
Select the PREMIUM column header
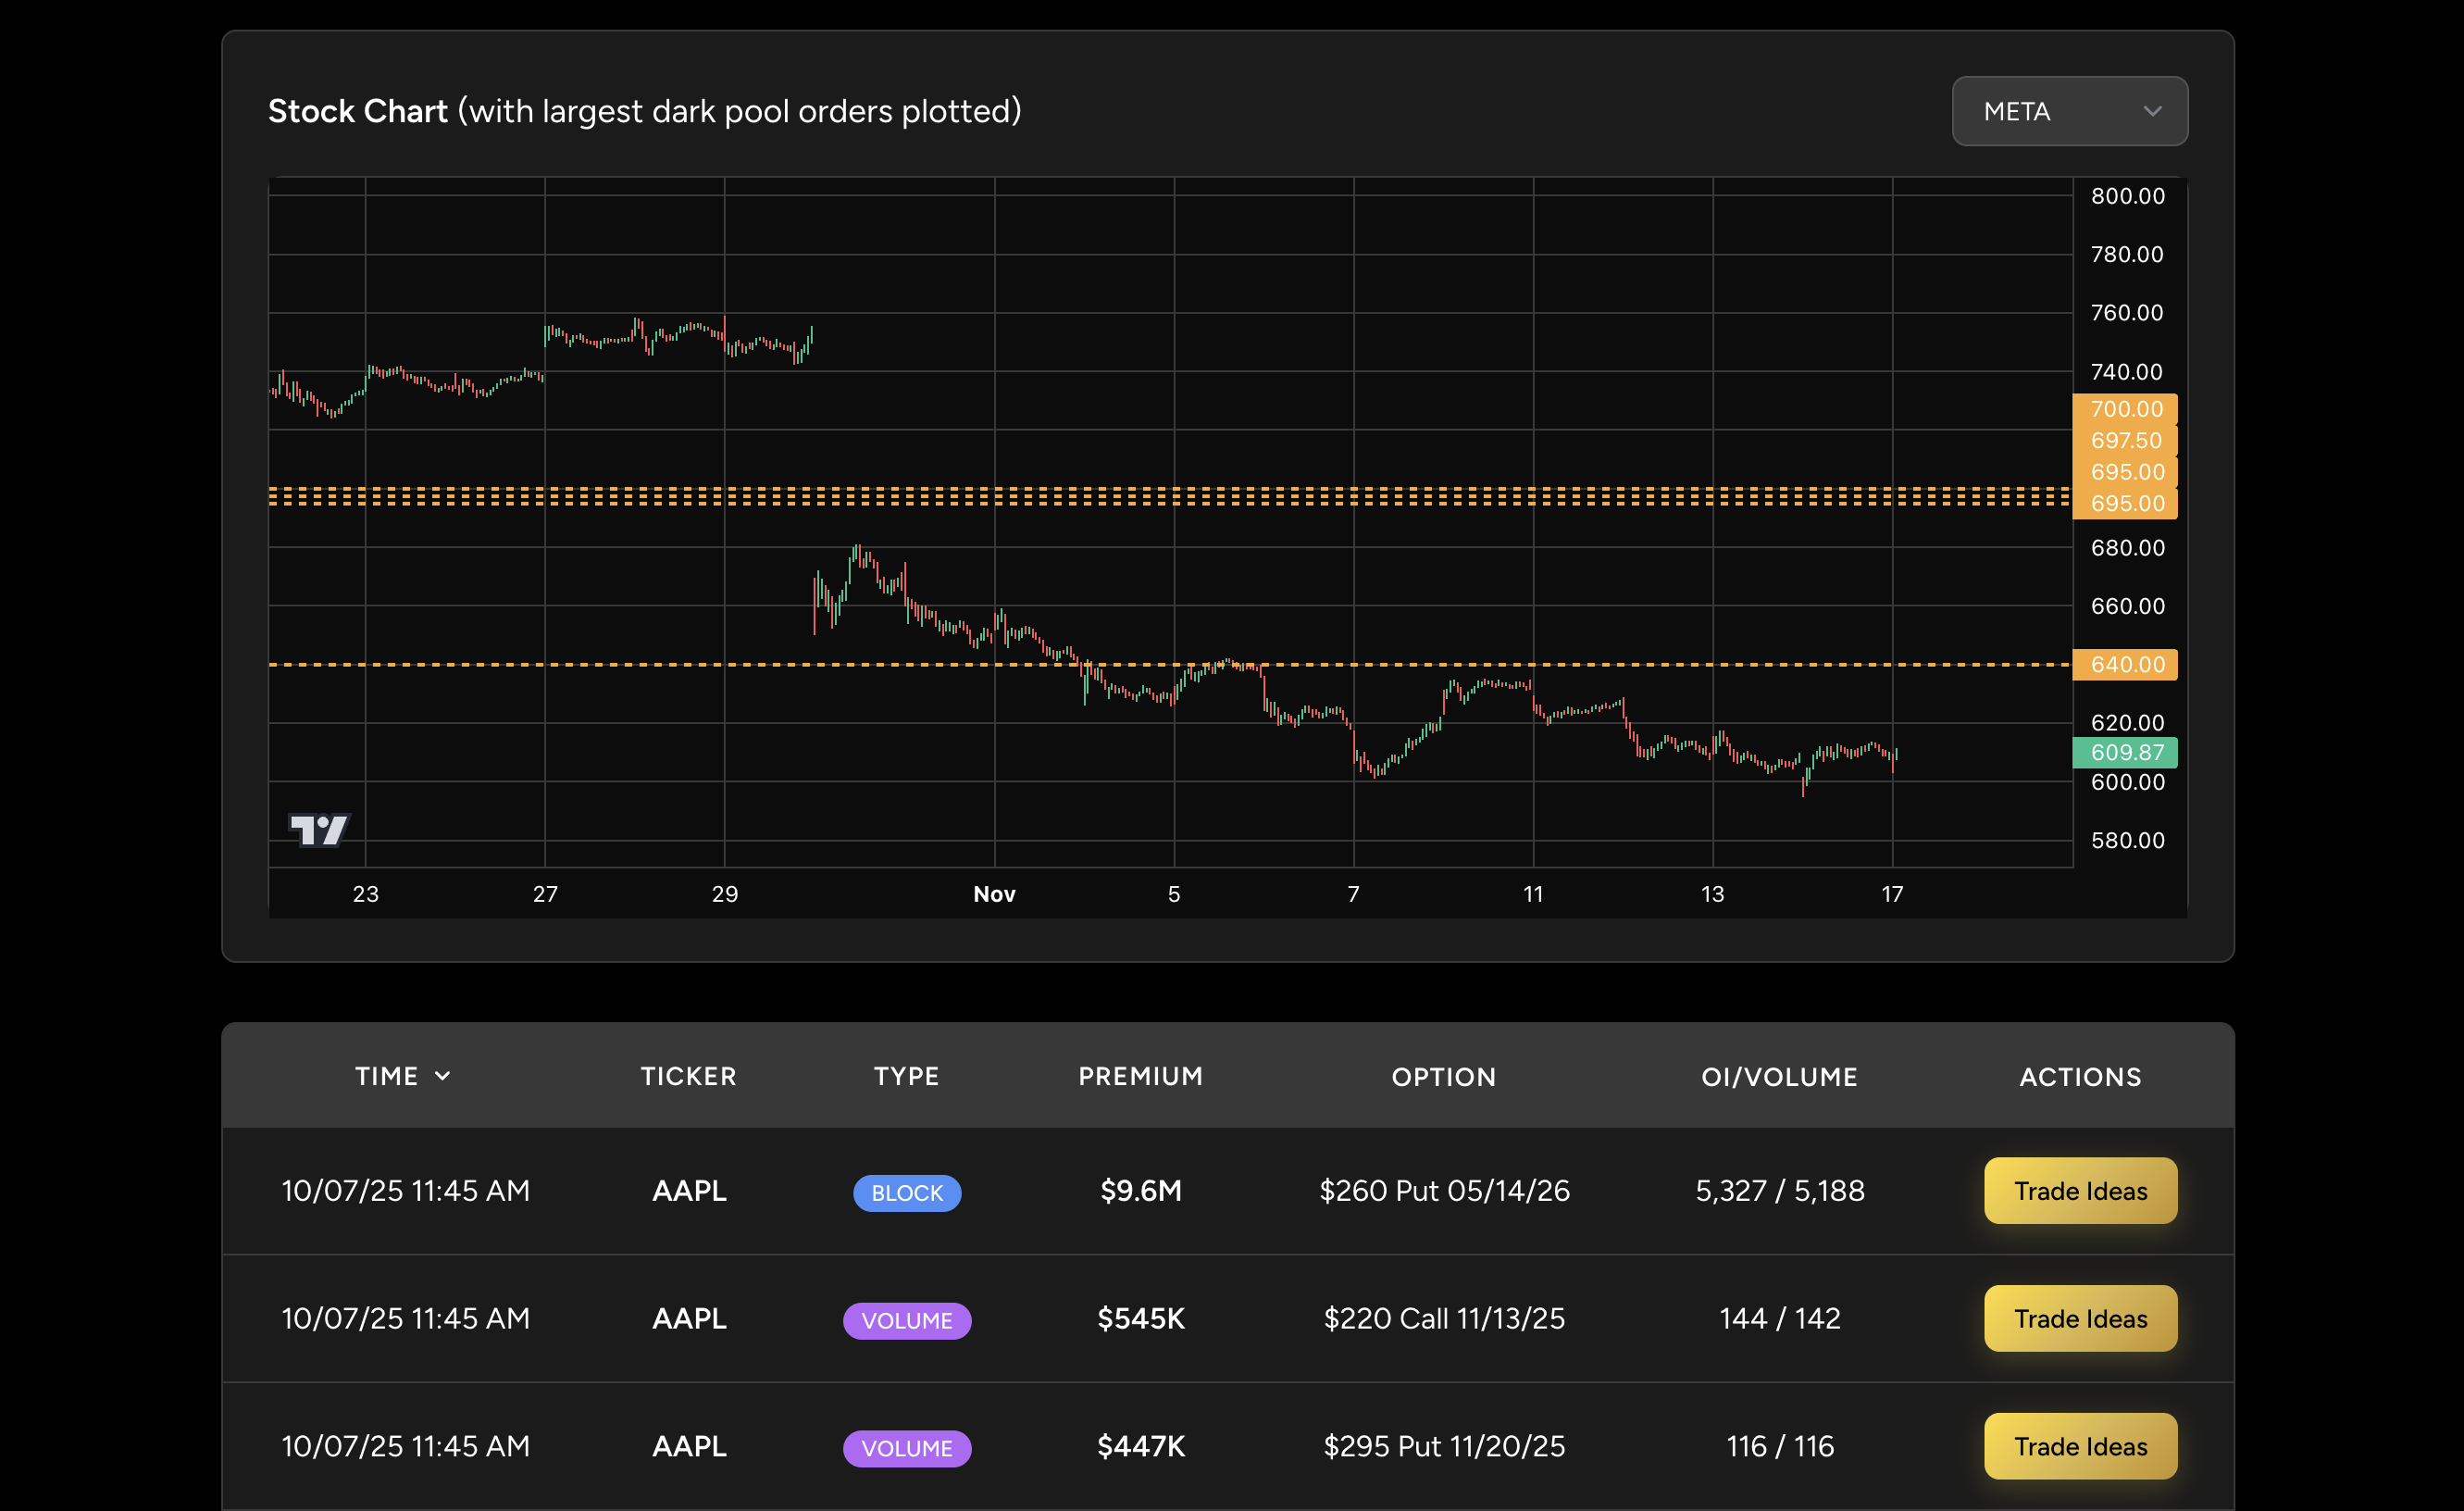click(1140, 1076)
